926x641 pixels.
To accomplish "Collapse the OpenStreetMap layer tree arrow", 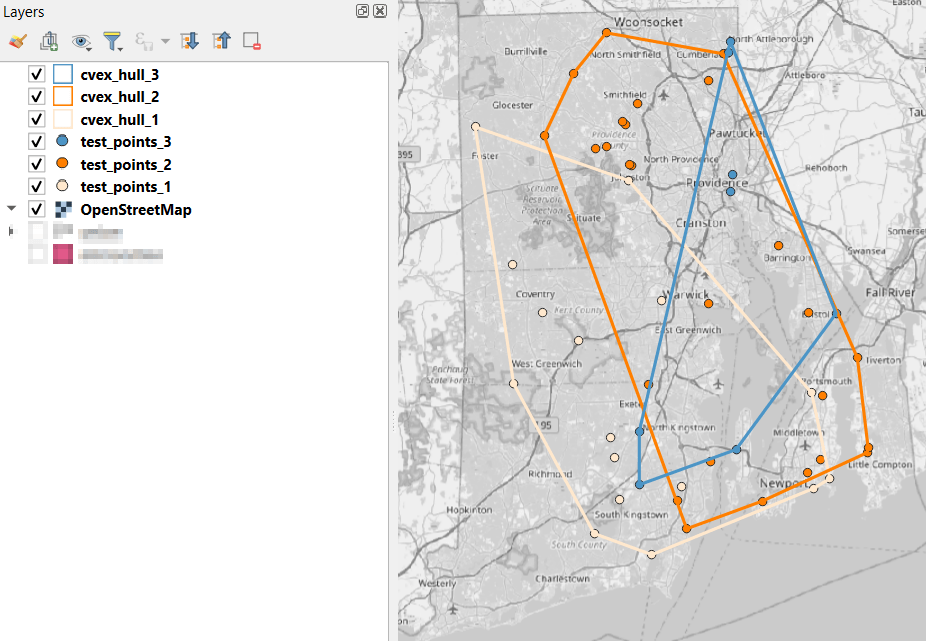I will (12, 209).
